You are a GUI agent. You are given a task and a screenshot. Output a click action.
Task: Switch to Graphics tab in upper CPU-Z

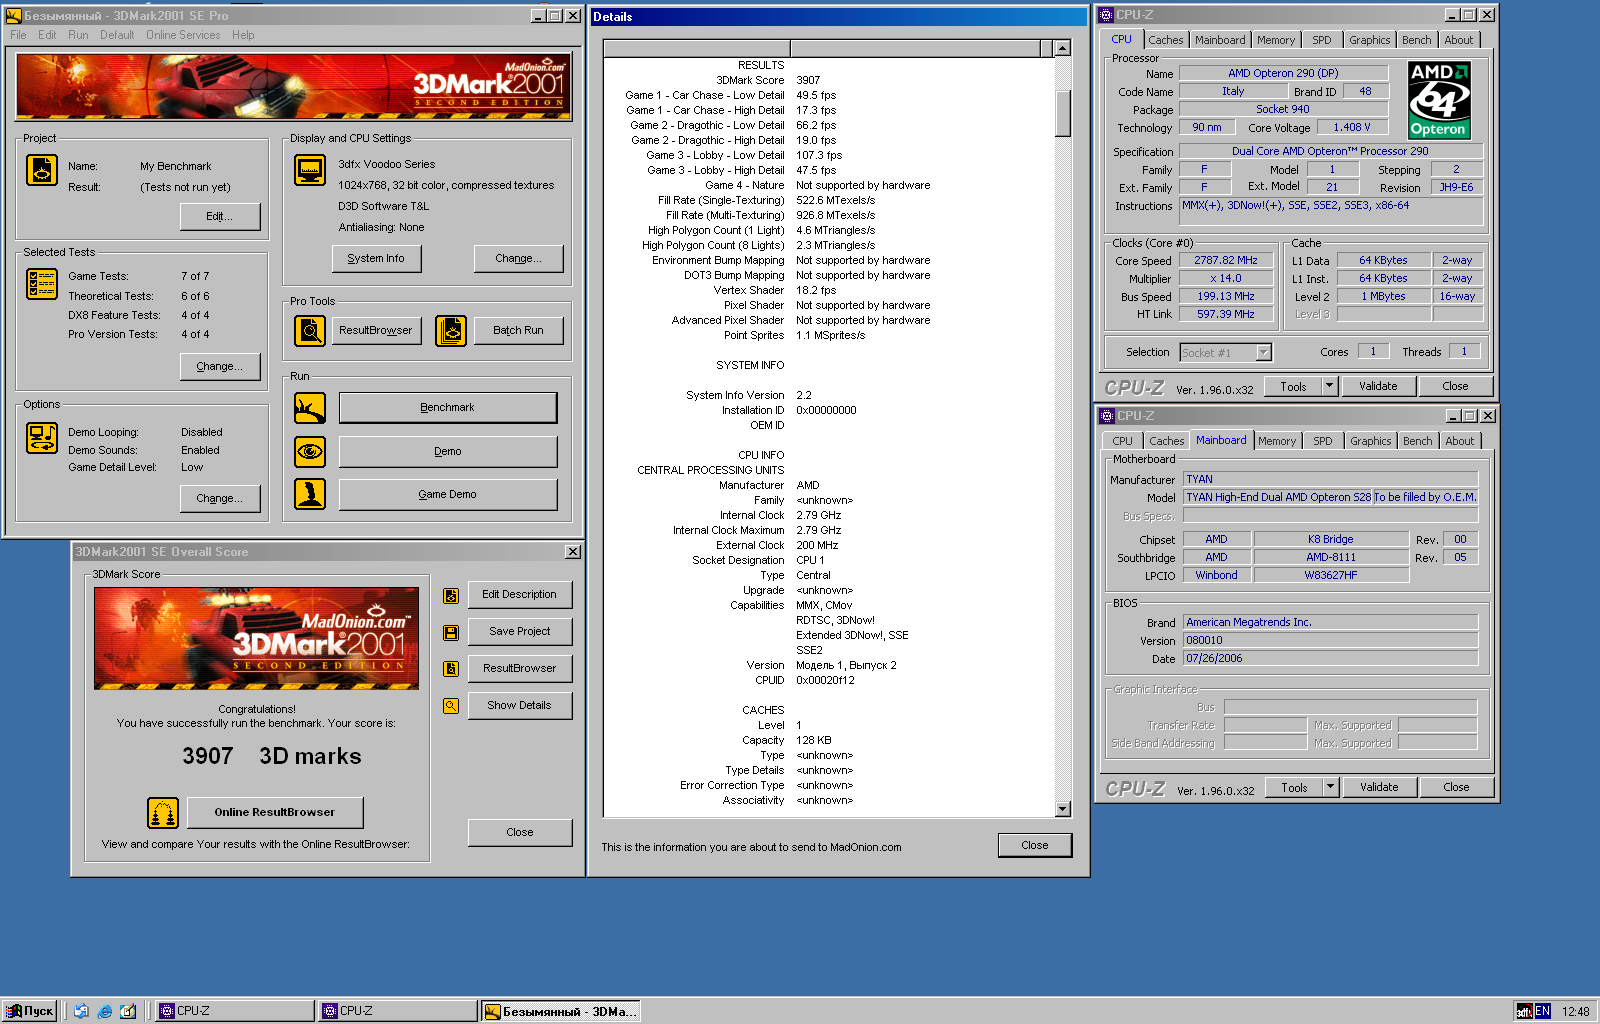[1369, 40]
